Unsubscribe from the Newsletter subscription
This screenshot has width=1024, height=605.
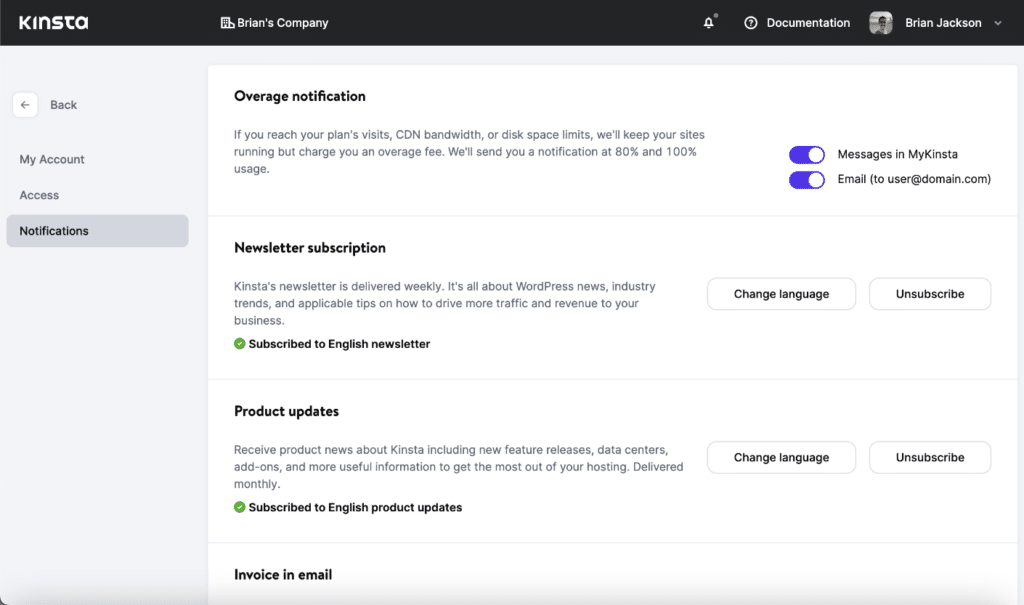pos(930,294)
